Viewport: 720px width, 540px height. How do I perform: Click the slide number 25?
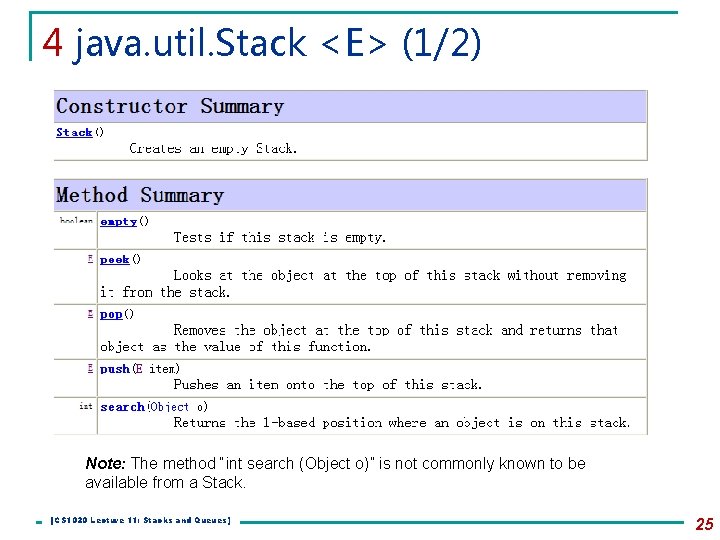pyautogui.click(x=704, y=523)
